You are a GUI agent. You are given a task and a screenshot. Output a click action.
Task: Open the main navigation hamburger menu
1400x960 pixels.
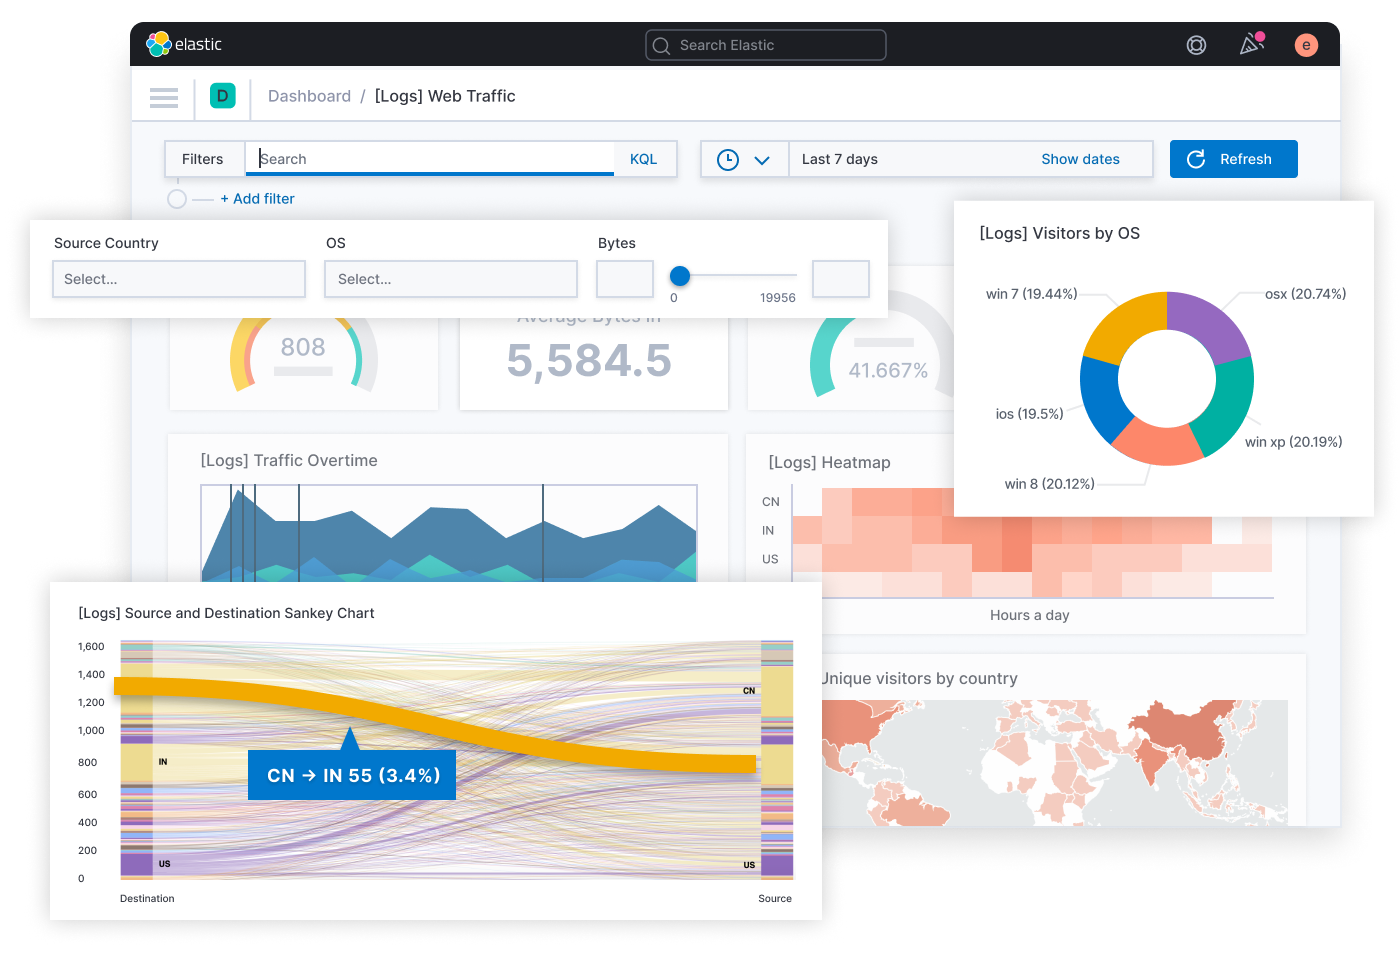(x=163, y=97)
